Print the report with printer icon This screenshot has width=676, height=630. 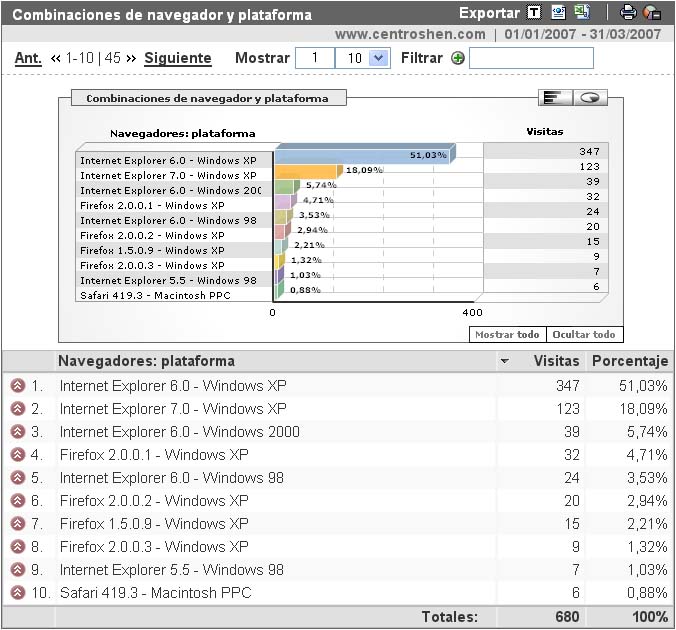(628, 13)
